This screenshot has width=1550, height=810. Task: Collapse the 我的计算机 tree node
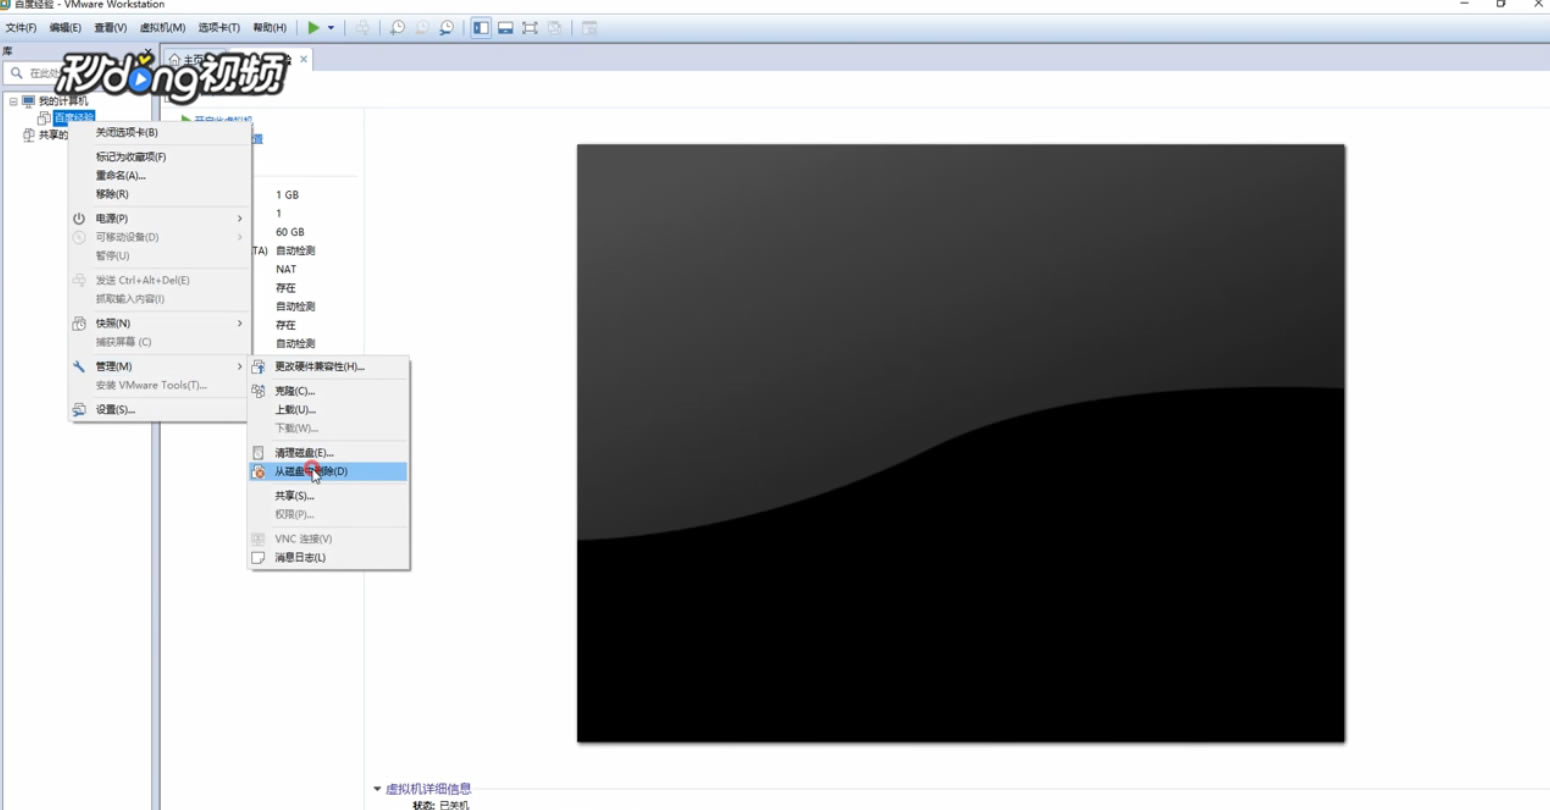(x=14, y=101)
